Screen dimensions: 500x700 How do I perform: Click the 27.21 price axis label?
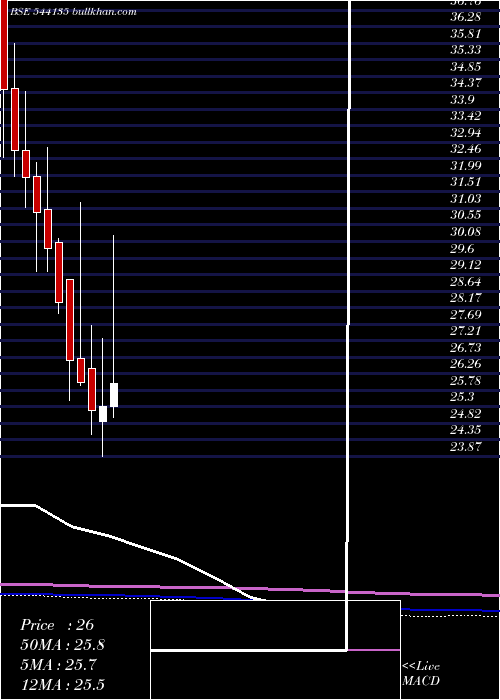tap(466, 331)
